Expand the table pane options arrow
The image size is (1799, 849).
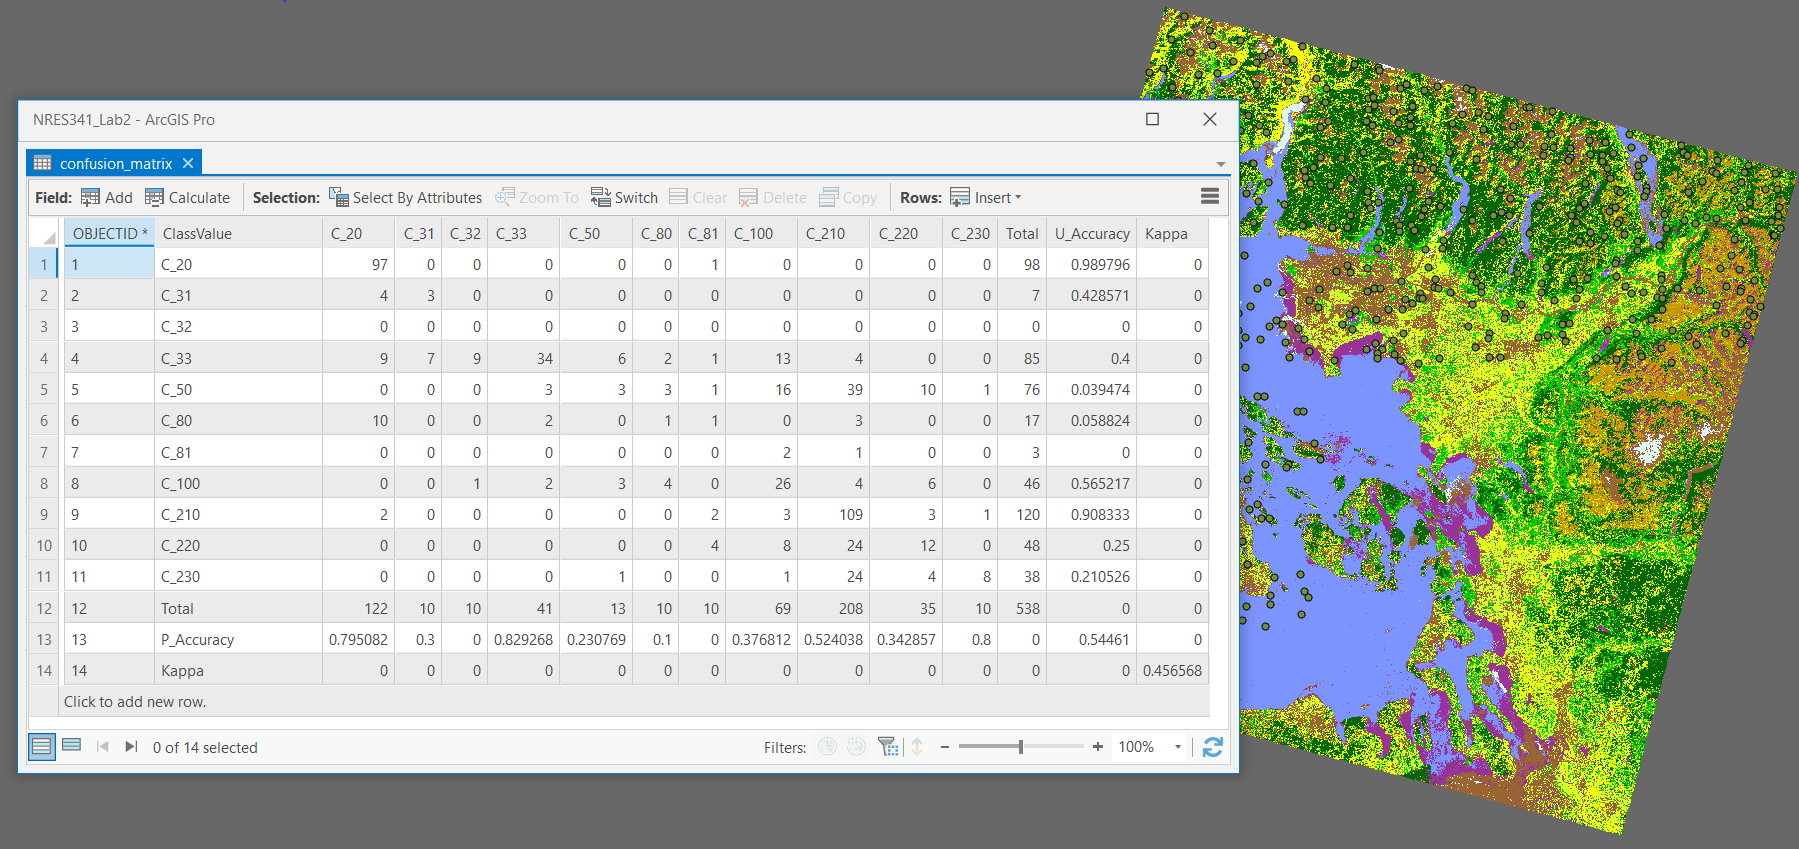[x=1220, y=164]
